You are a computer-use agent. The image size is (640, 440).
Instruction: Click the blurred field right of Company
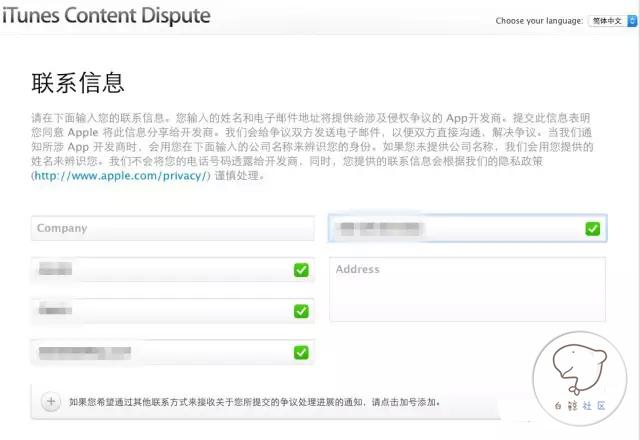tap(455, 229)
